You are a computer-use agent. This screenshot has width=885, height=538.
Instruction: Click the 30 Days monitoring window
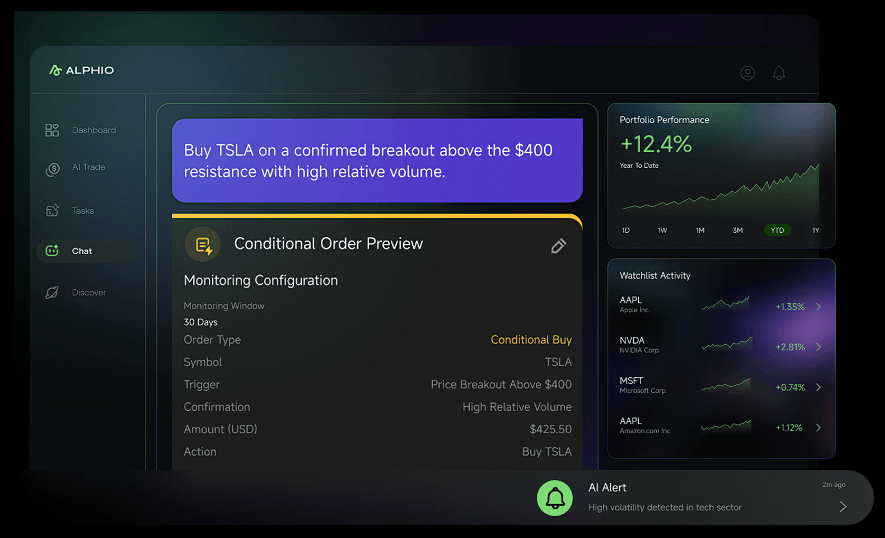click(200, 322)
